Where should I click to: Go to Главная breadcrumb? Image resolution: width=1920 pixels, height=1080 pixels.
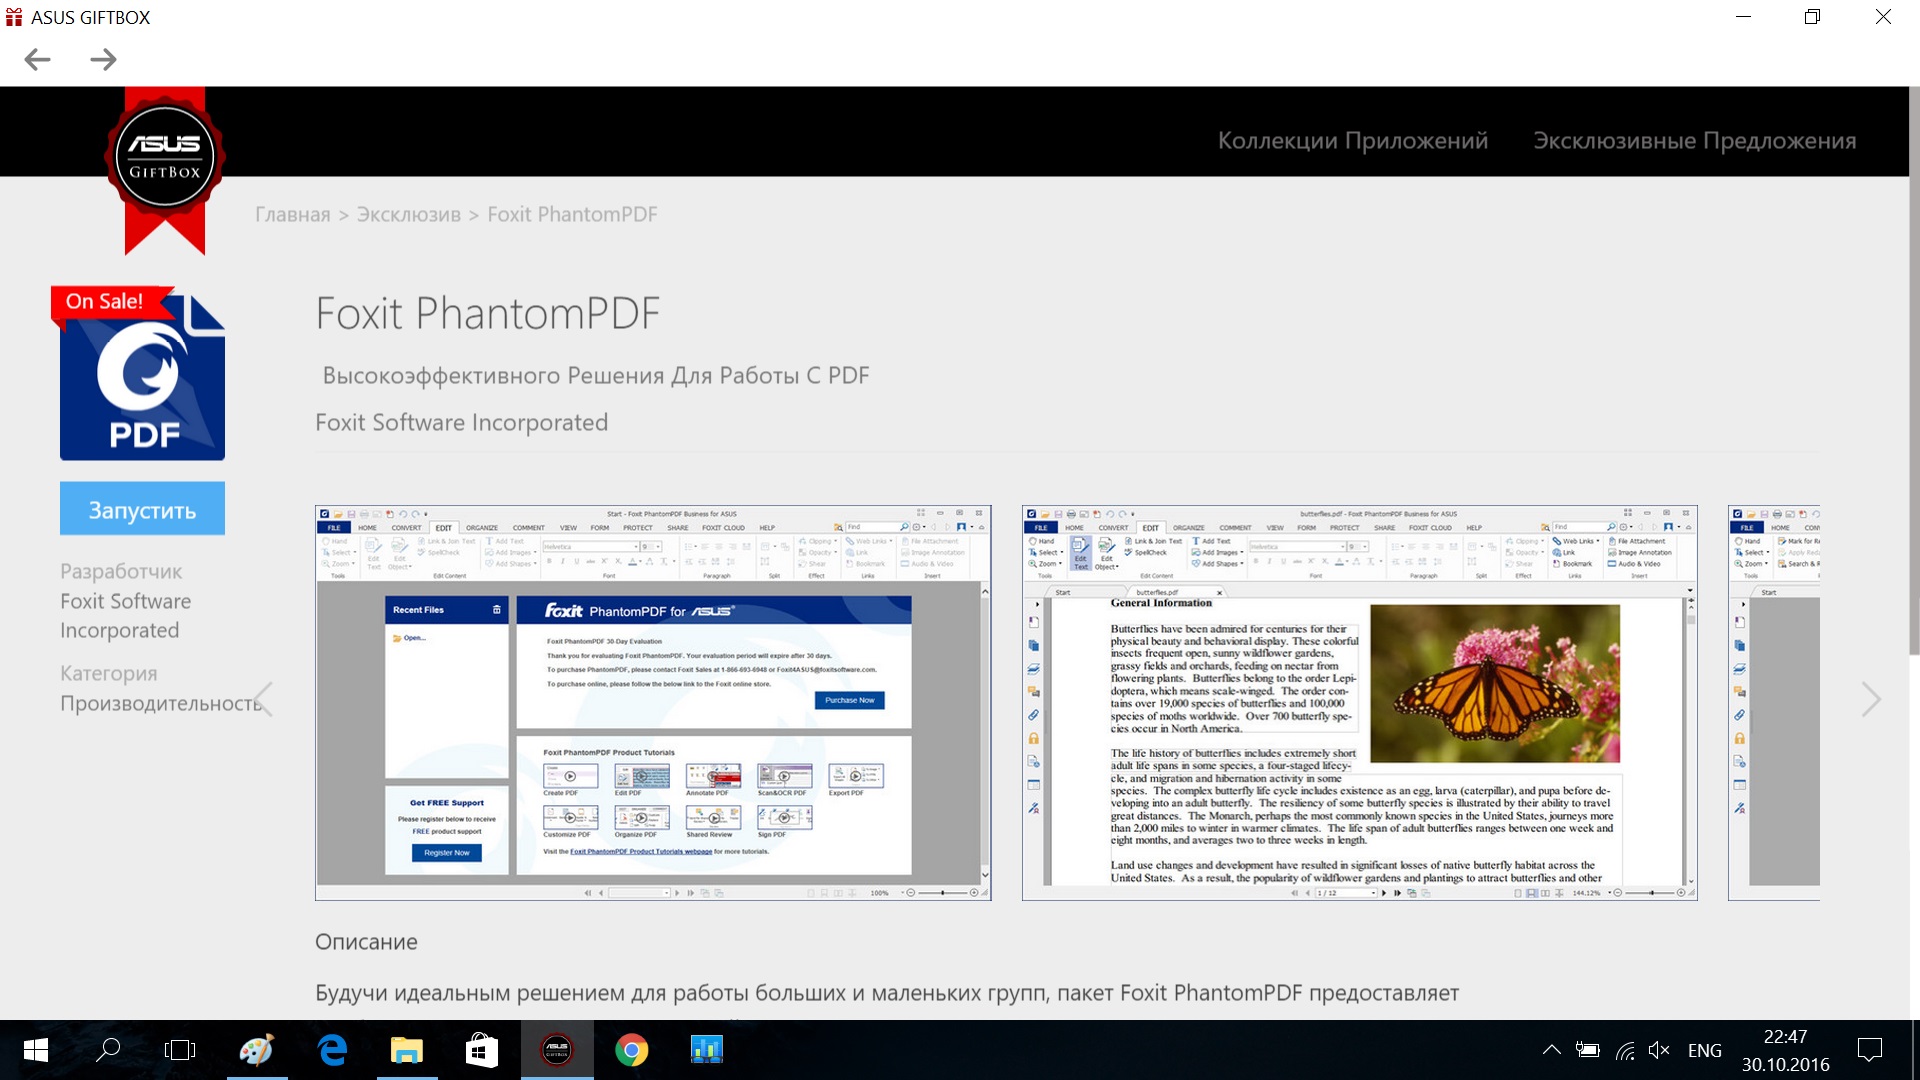(292, 215)
